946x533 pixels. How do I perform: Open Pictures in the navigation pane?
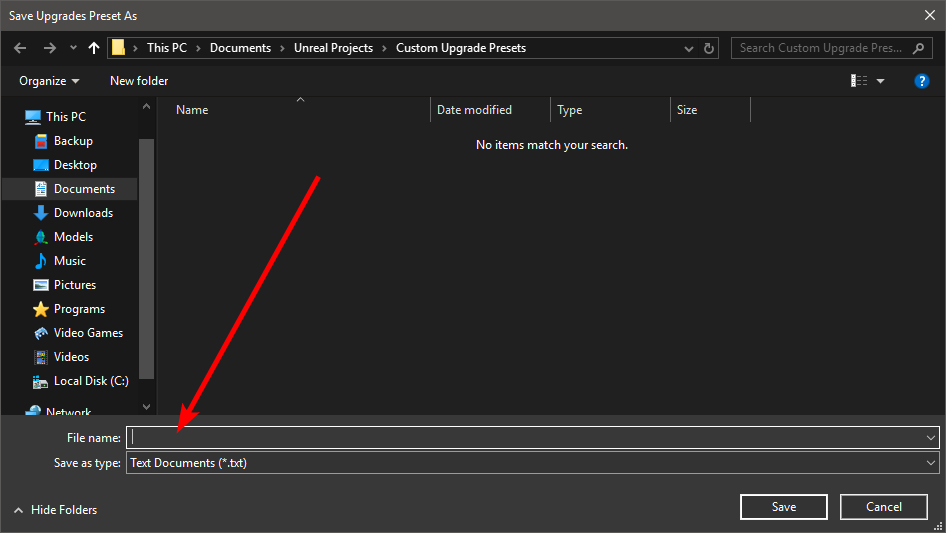(x=75, y=285)
